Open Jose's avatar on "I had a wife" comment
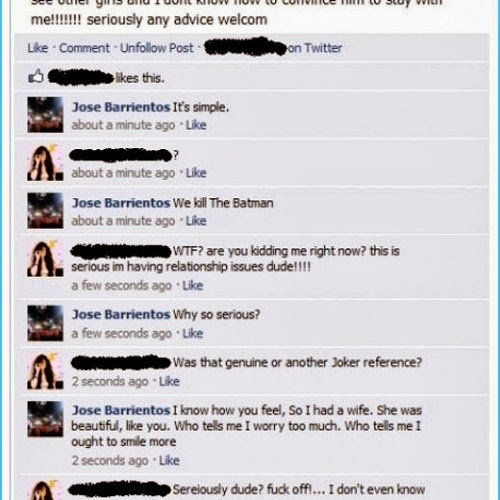 tap(45, 419)
